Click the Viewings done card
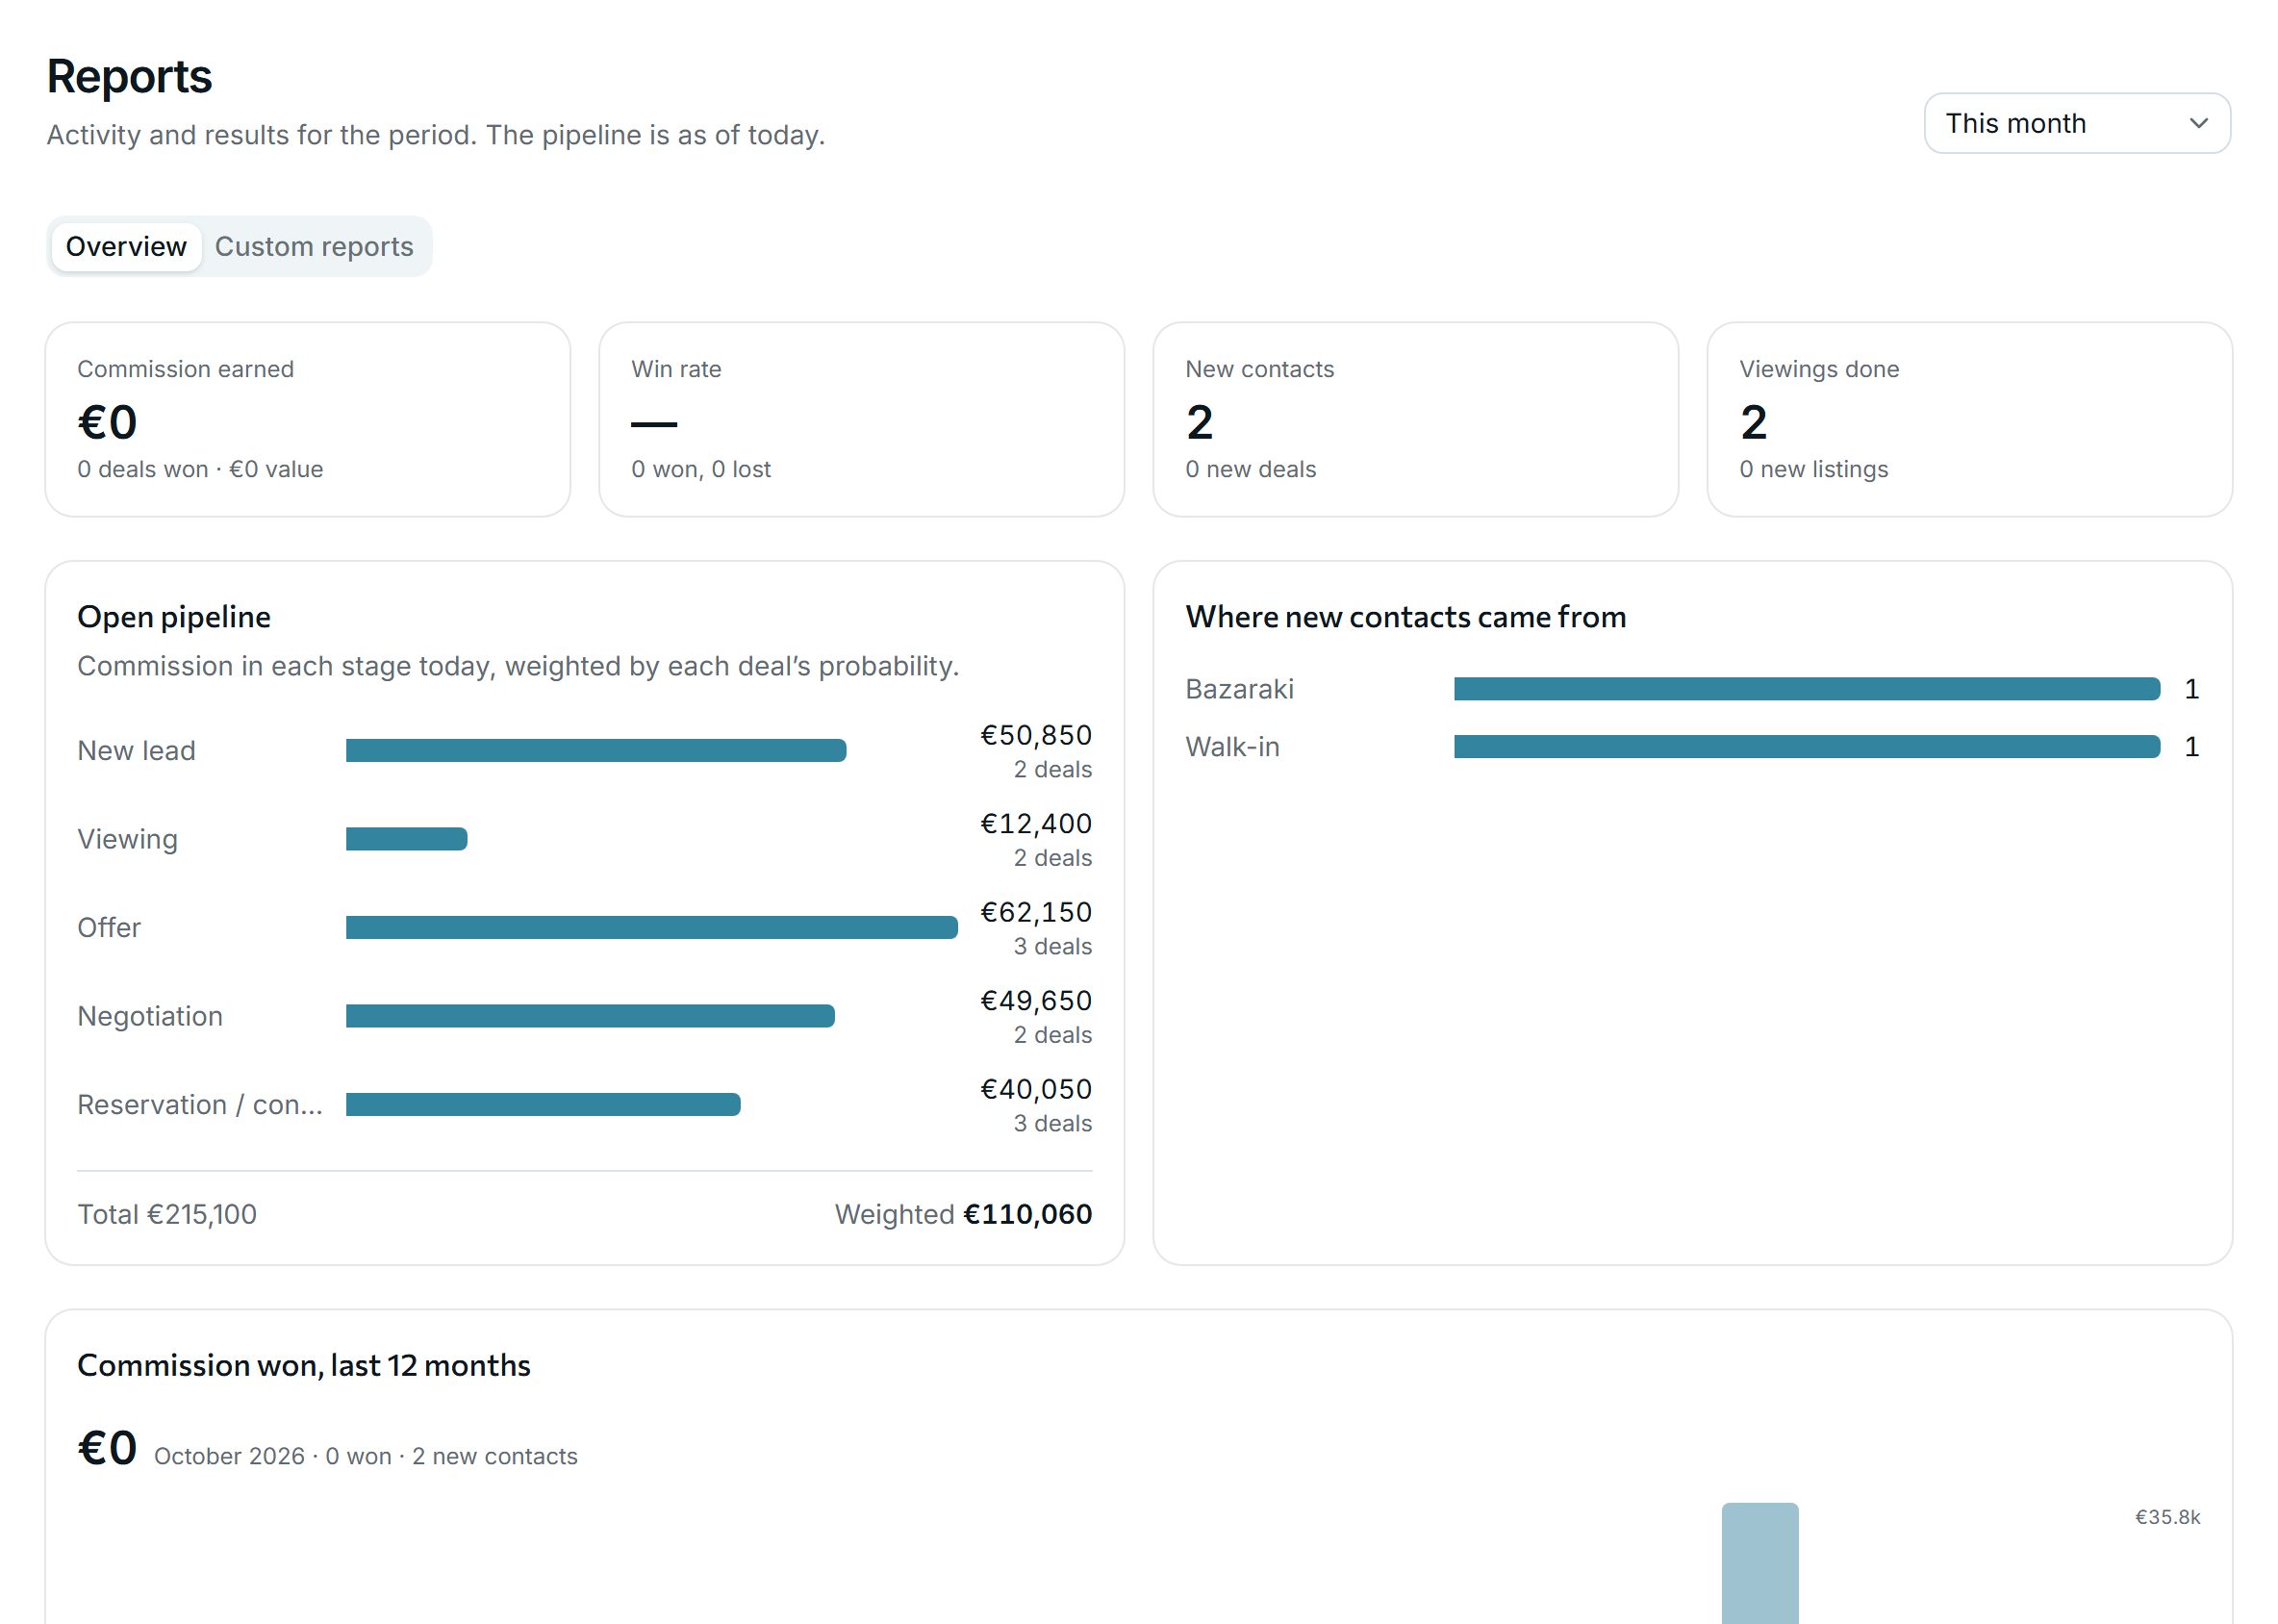 click(1969, 419)
